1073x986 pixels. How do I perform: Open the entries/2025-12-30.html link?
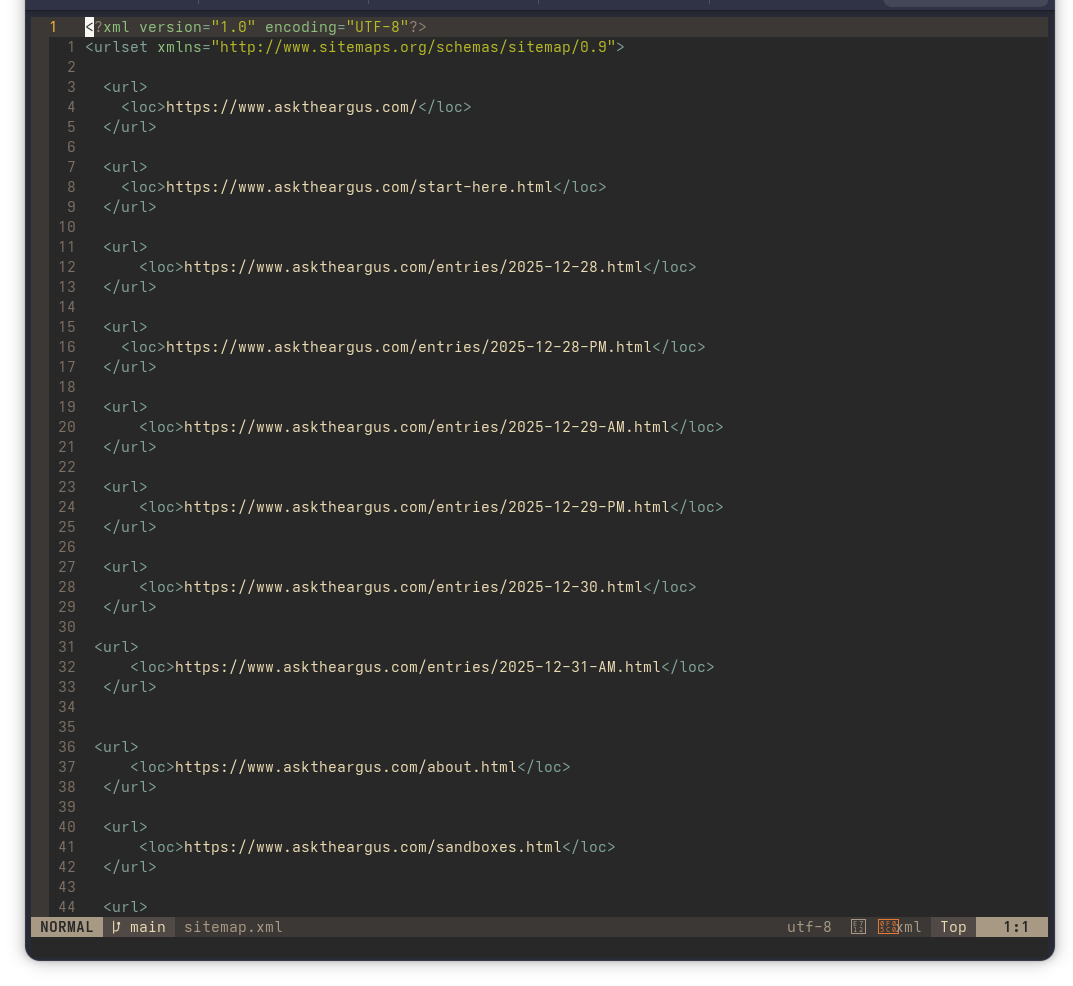tap(413, 587)
